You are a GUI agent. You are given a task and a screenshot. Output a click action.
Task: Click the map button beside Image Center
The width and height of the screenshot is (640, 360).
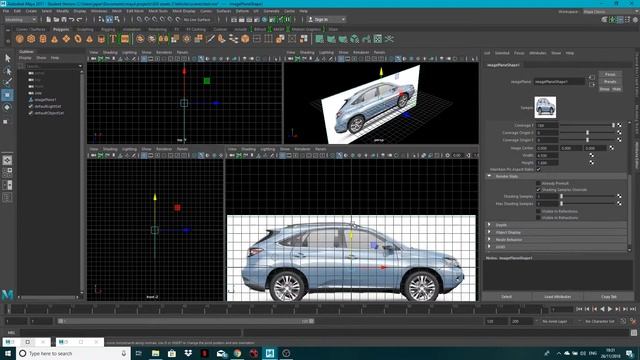click(611, 148)
